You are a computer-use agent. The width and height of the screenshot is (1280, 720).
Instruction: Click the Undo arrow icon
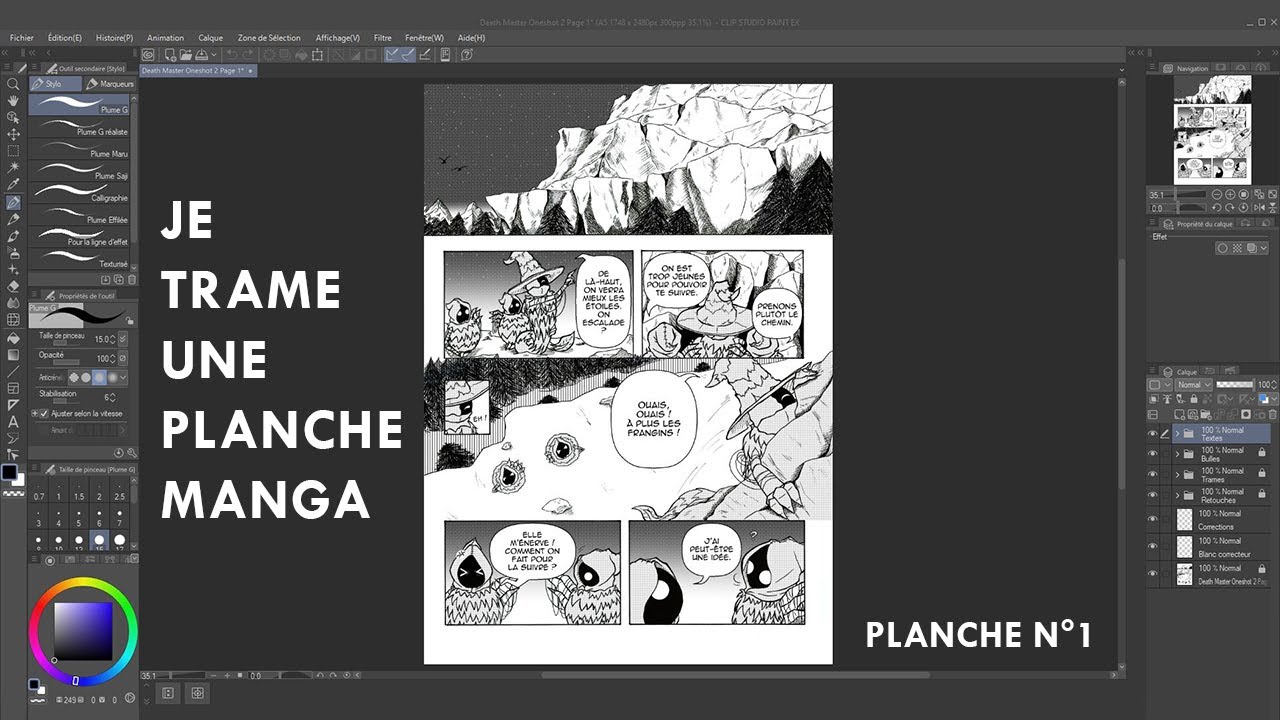click(232, 55)
